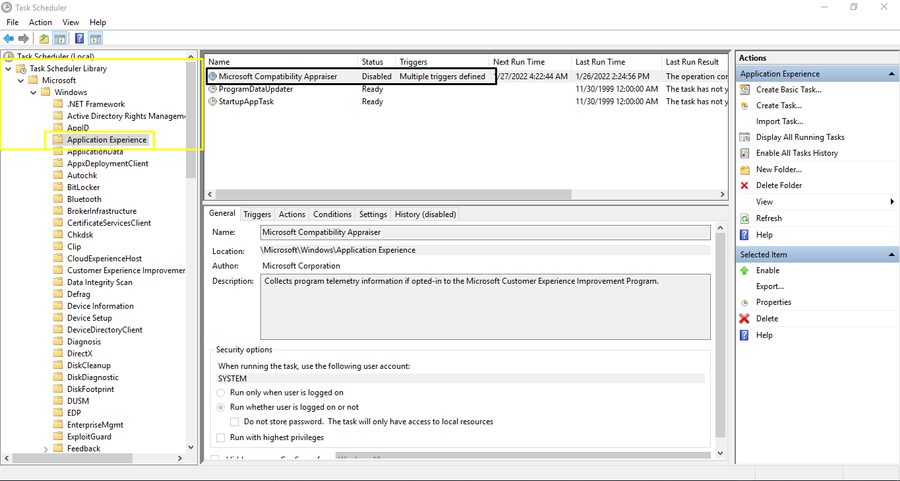The height and width of the screenshot is (481, 900).
Task: Expand the Feedback folder node
Action: pyautogui.click(x=46, y=449)
